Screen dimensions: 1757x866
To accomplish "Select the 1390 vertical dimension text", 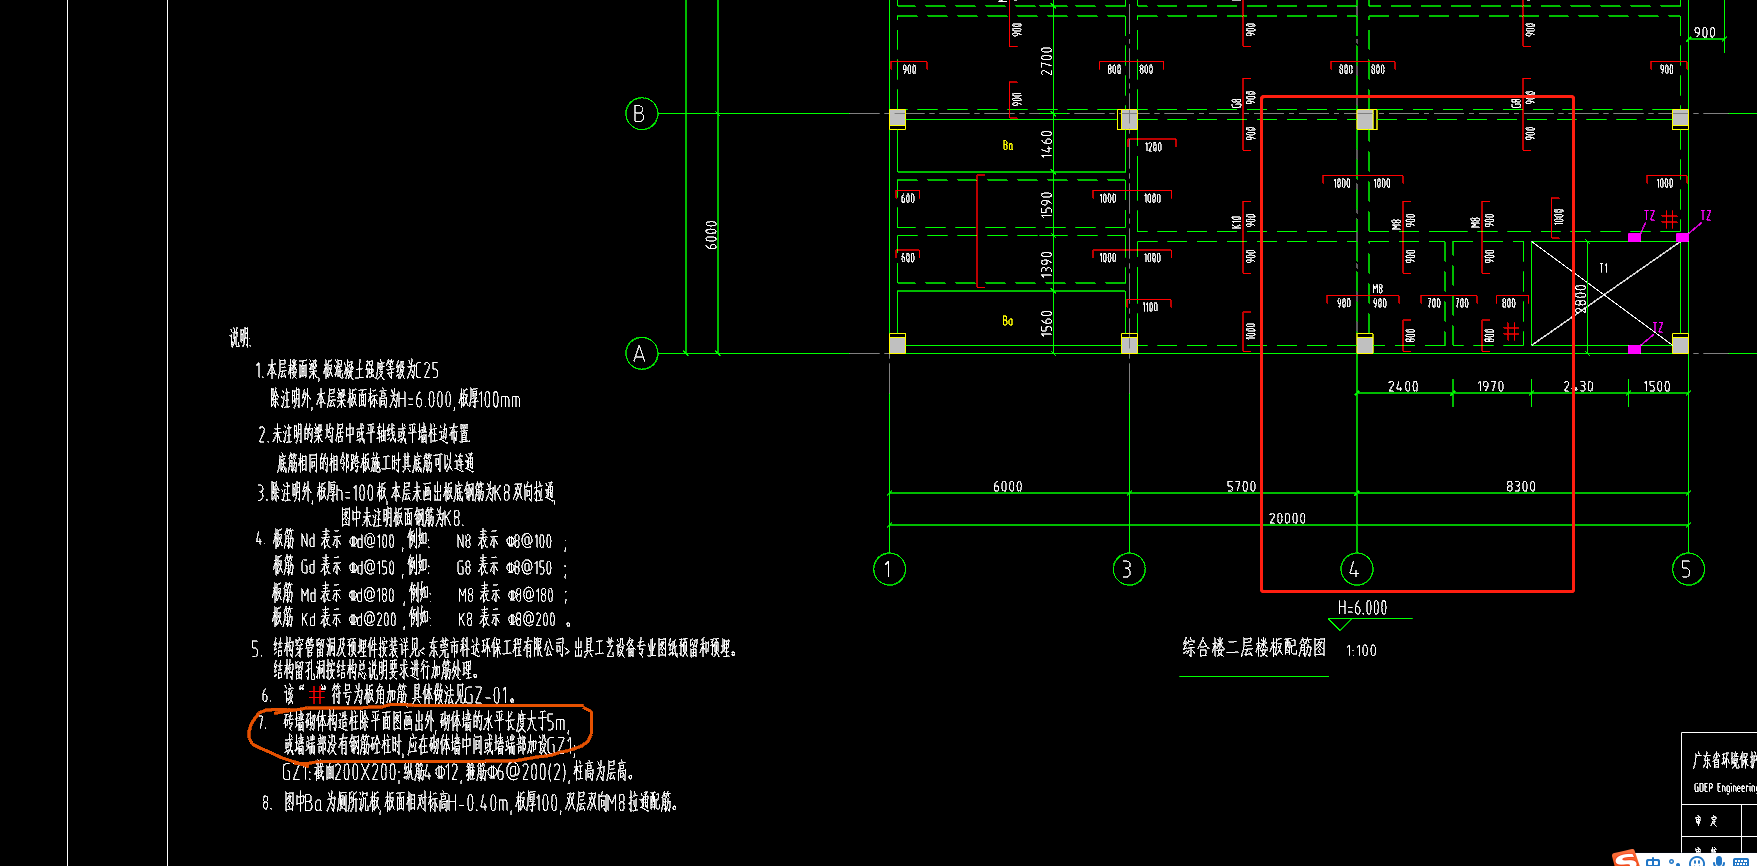I will (x=1047, y=264).
